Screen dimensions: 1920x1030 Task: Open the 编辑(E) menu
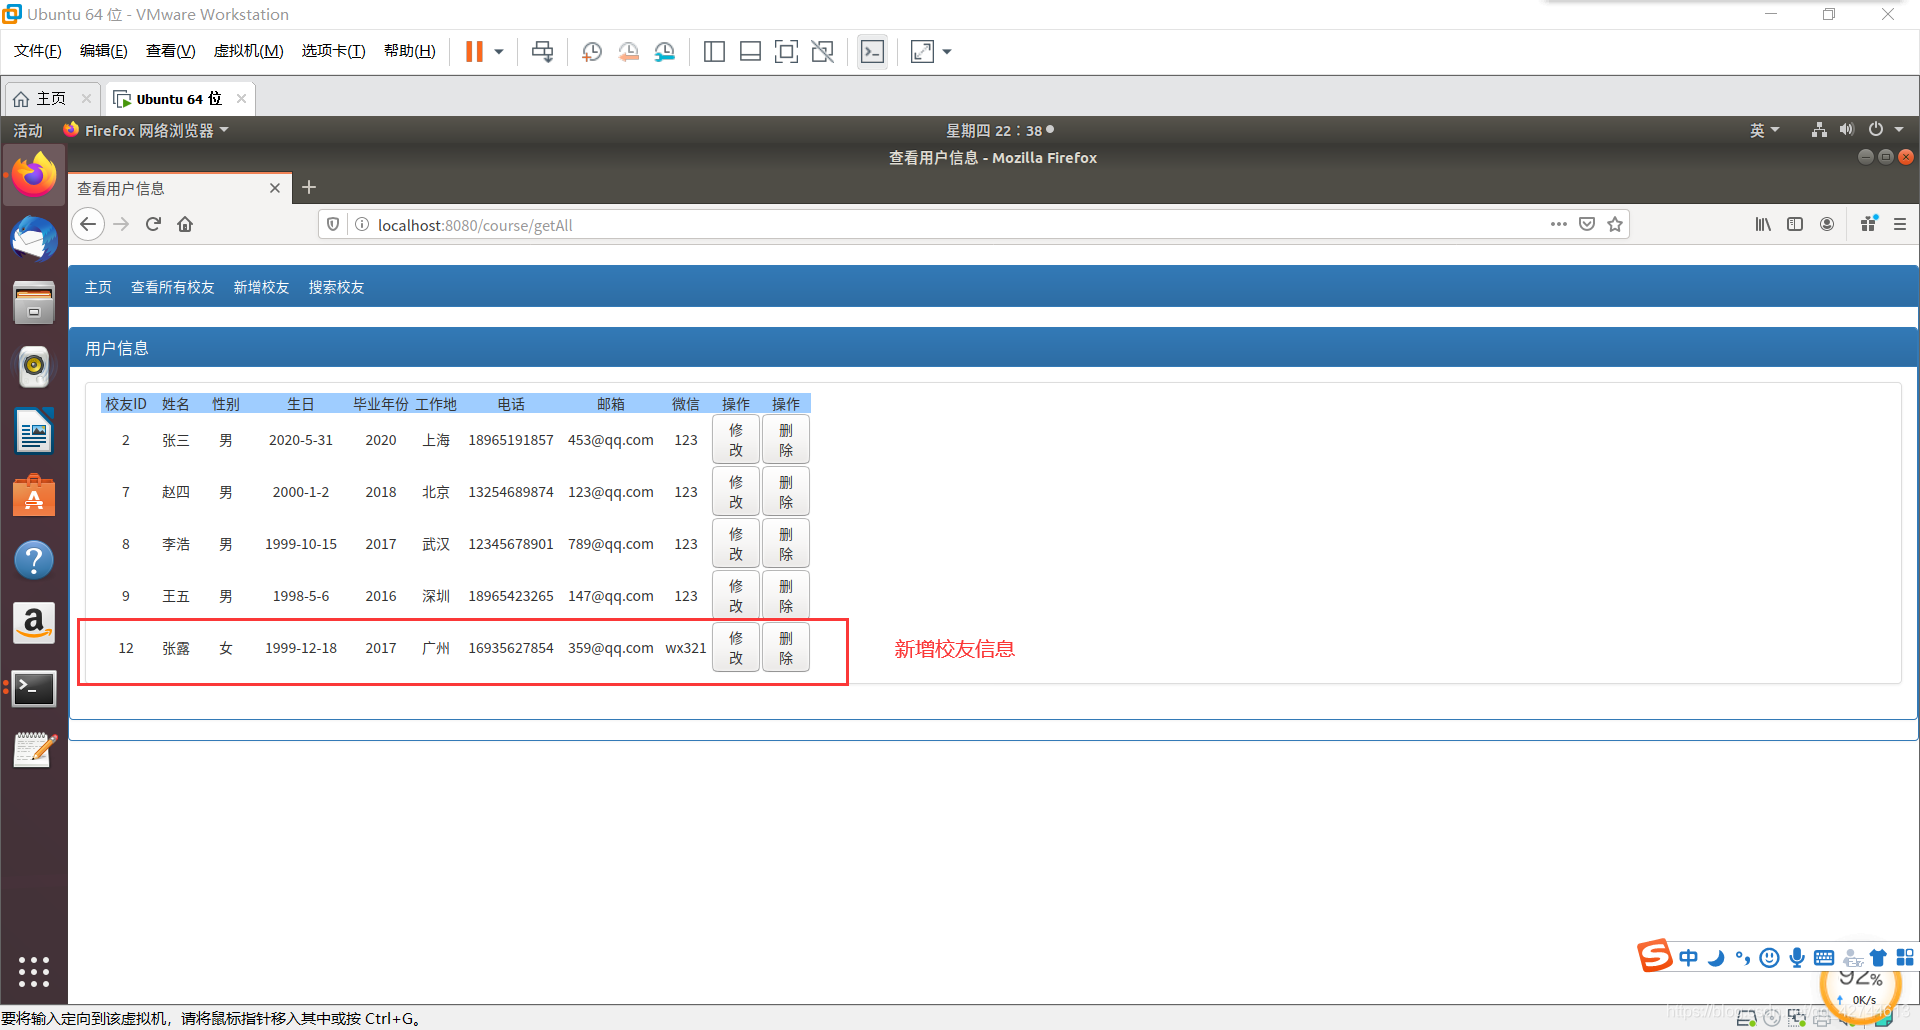(x=104, y=51)
